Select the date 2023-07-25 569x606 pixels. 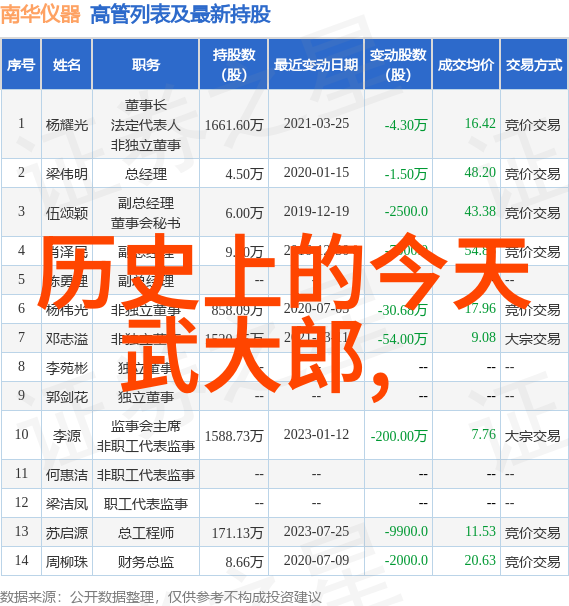(x=316, y=531)
